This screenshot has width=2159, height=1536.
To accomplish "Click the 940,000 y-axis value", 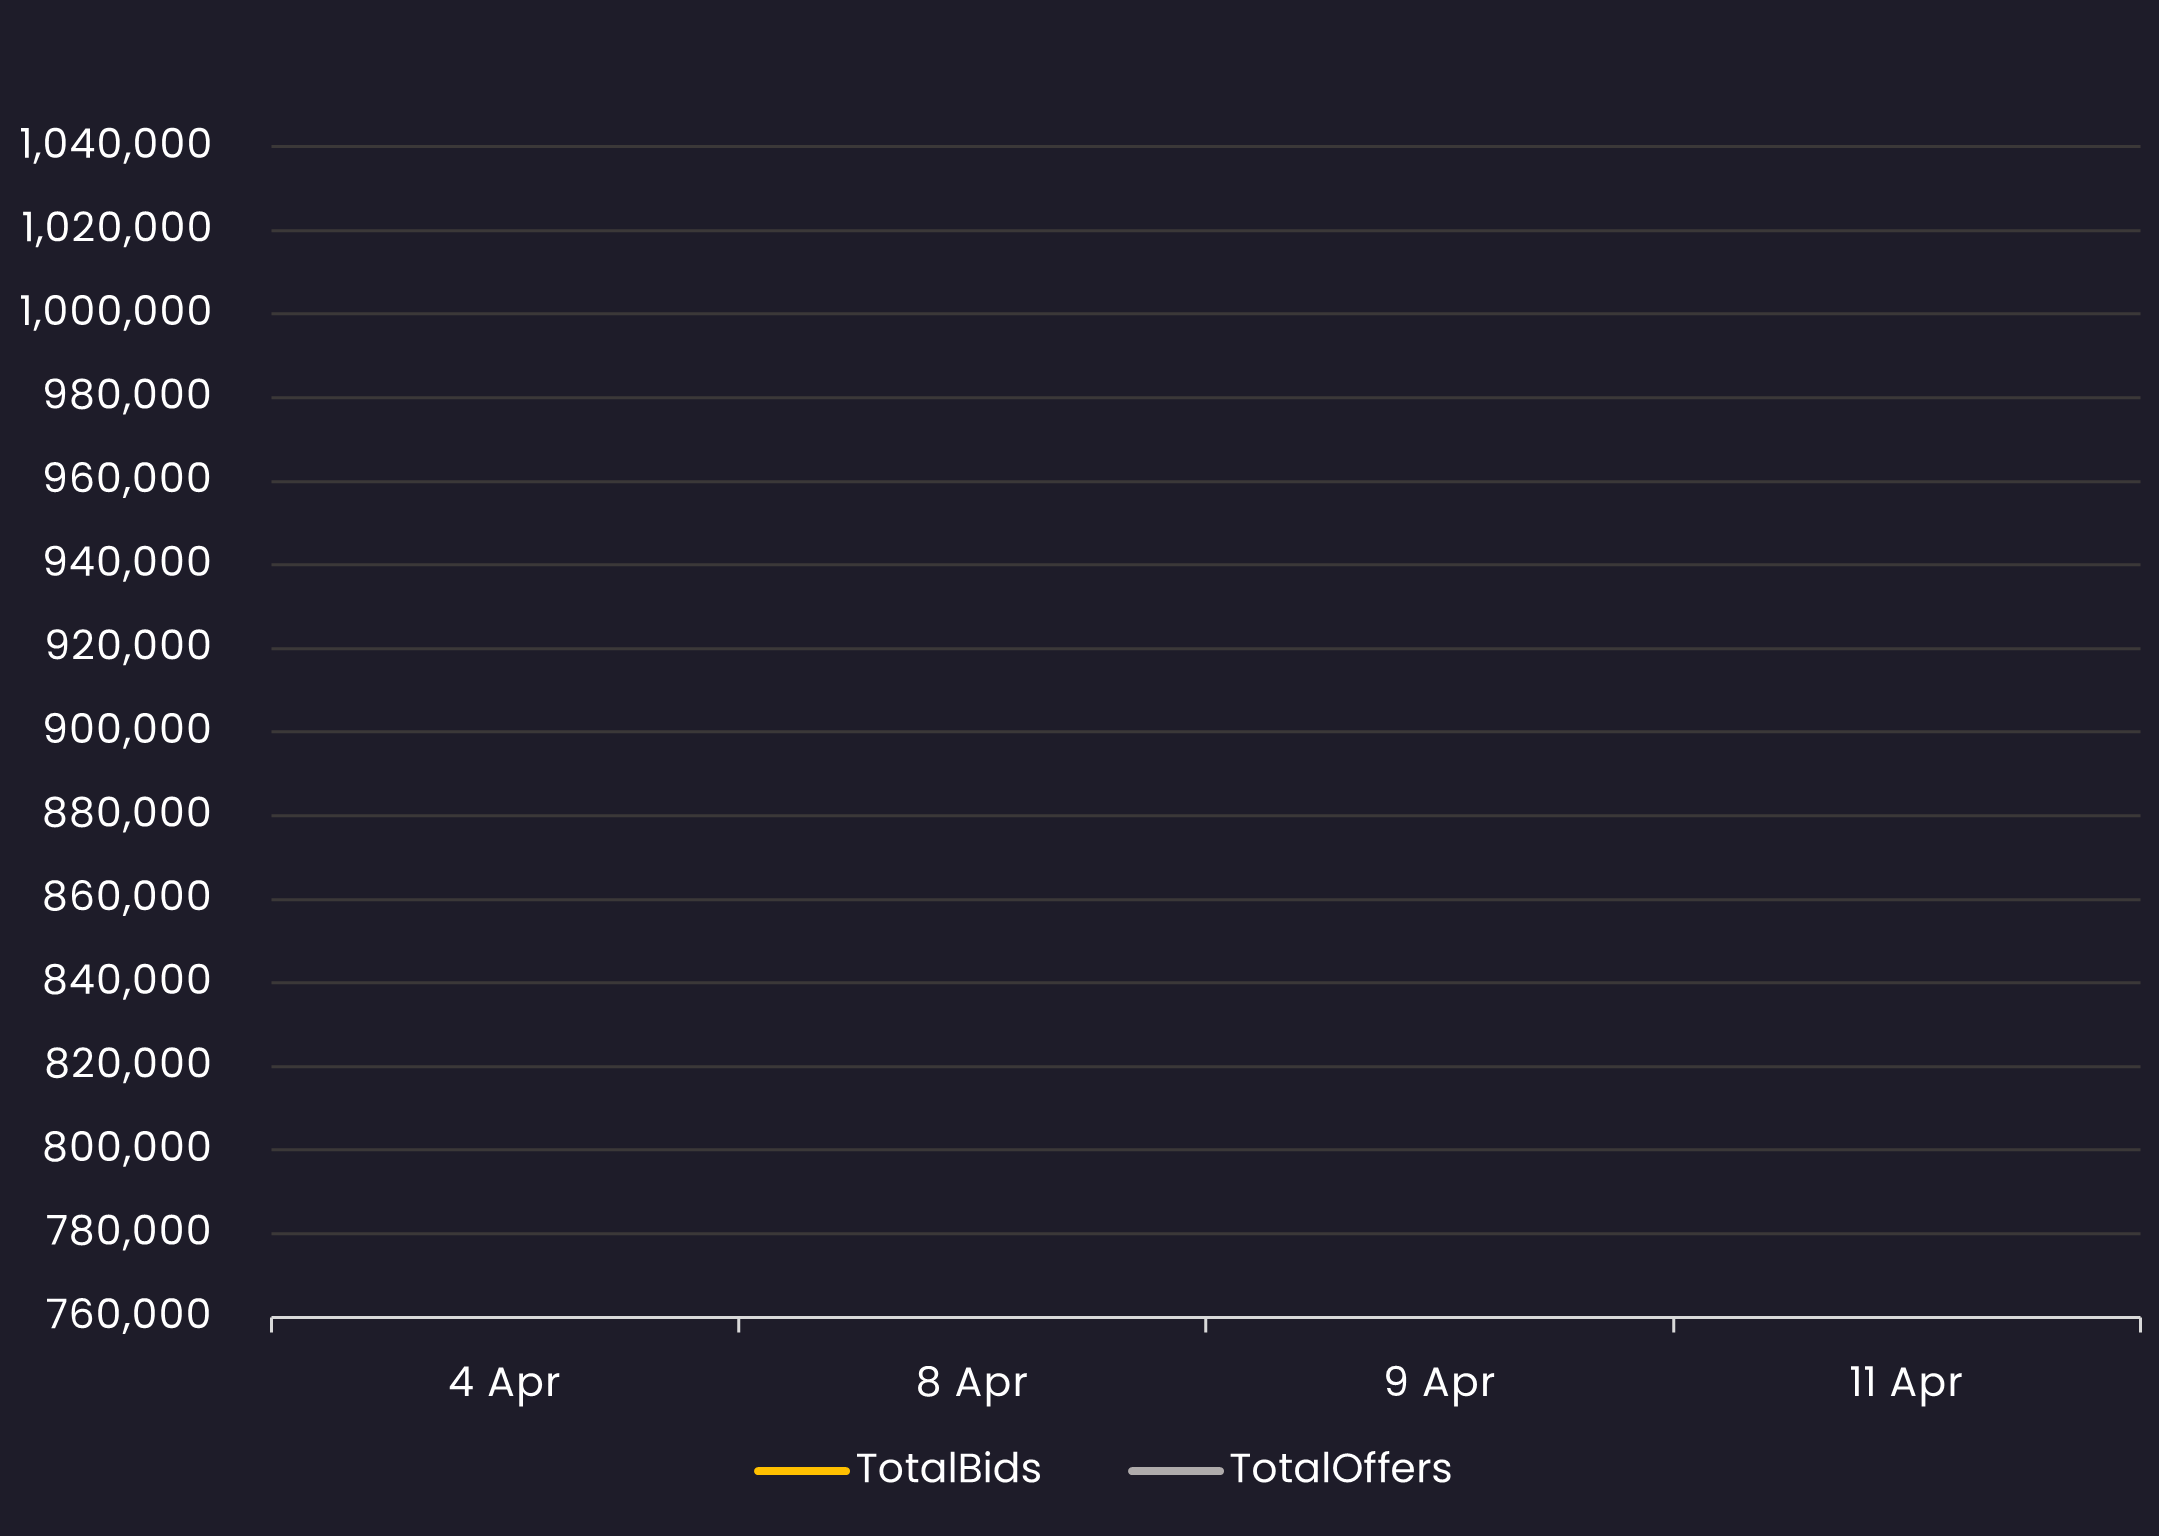I will pyautogui.click(x=127, y=563).
